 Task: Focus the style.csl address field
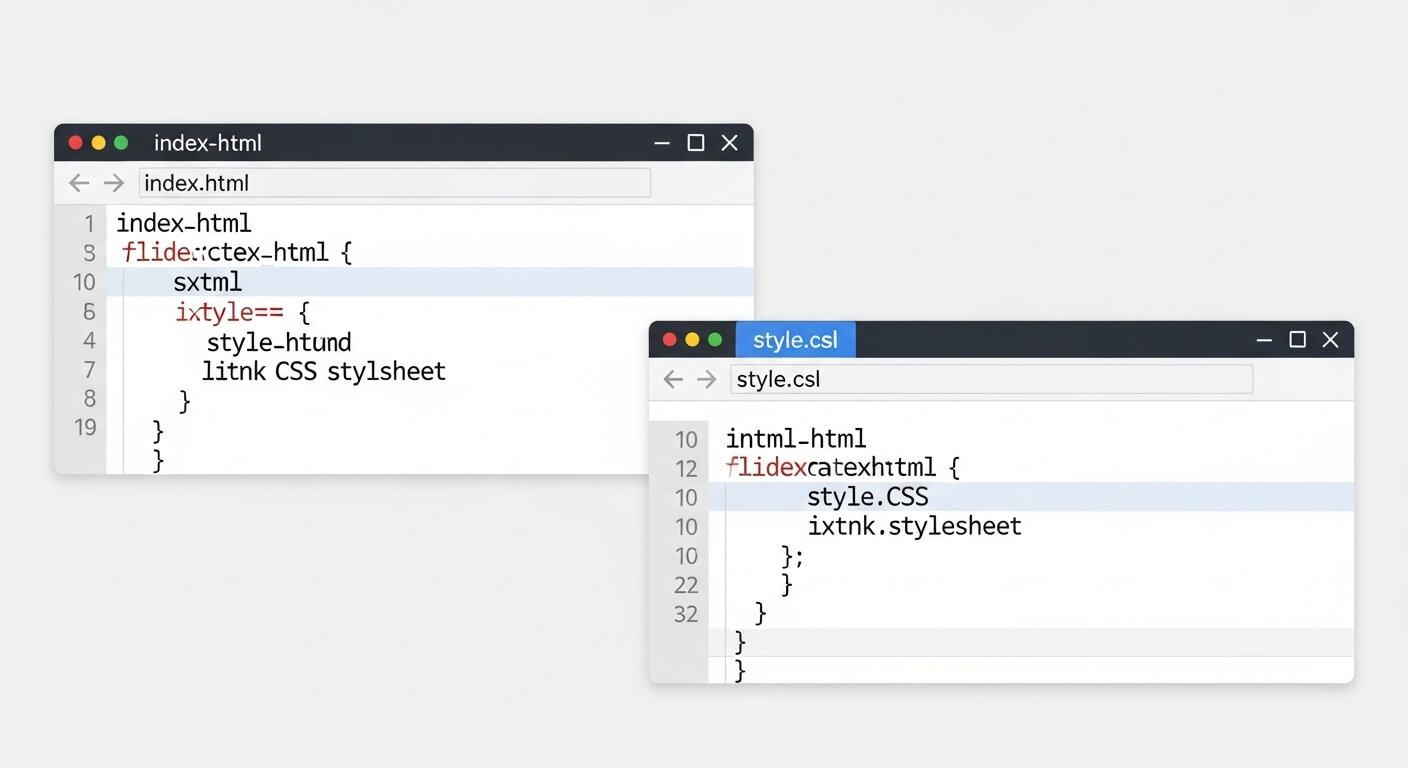992,379
